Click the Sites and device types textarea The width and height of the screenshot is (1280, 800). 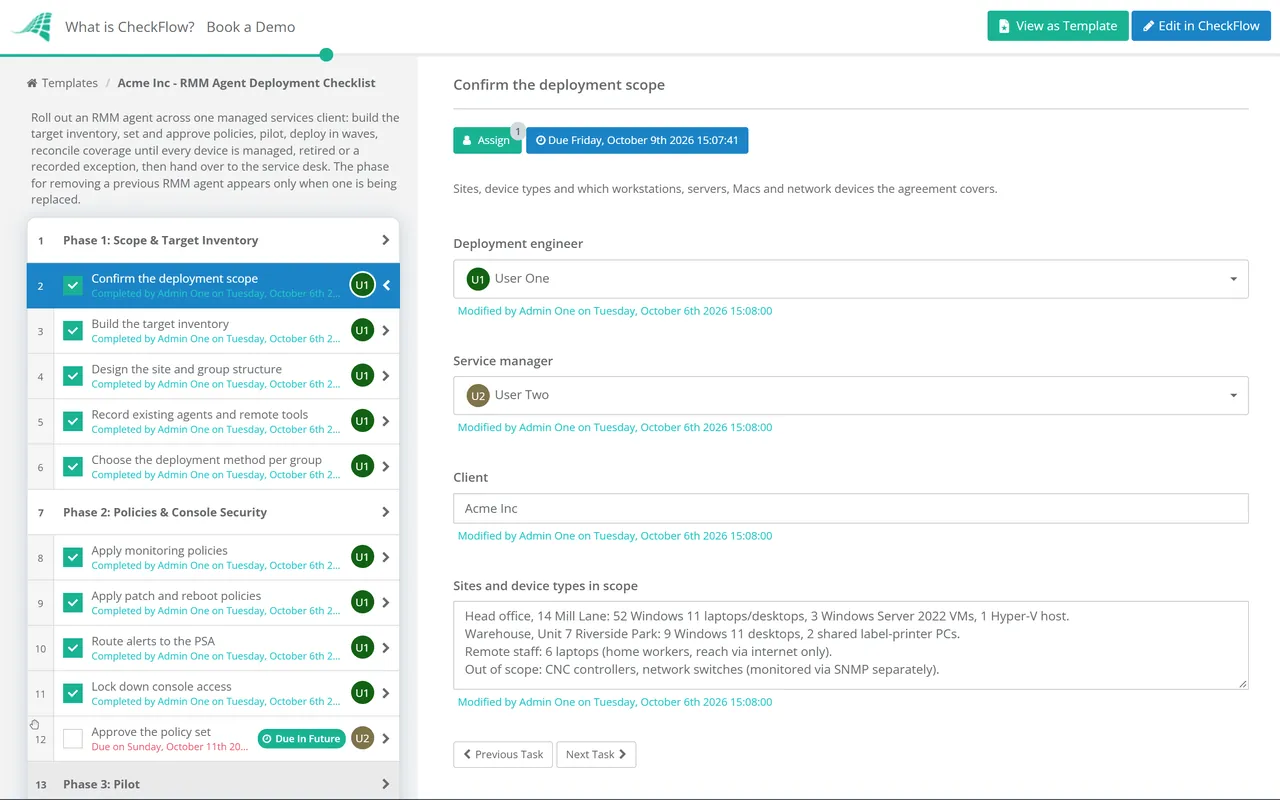tap(851, 645)
